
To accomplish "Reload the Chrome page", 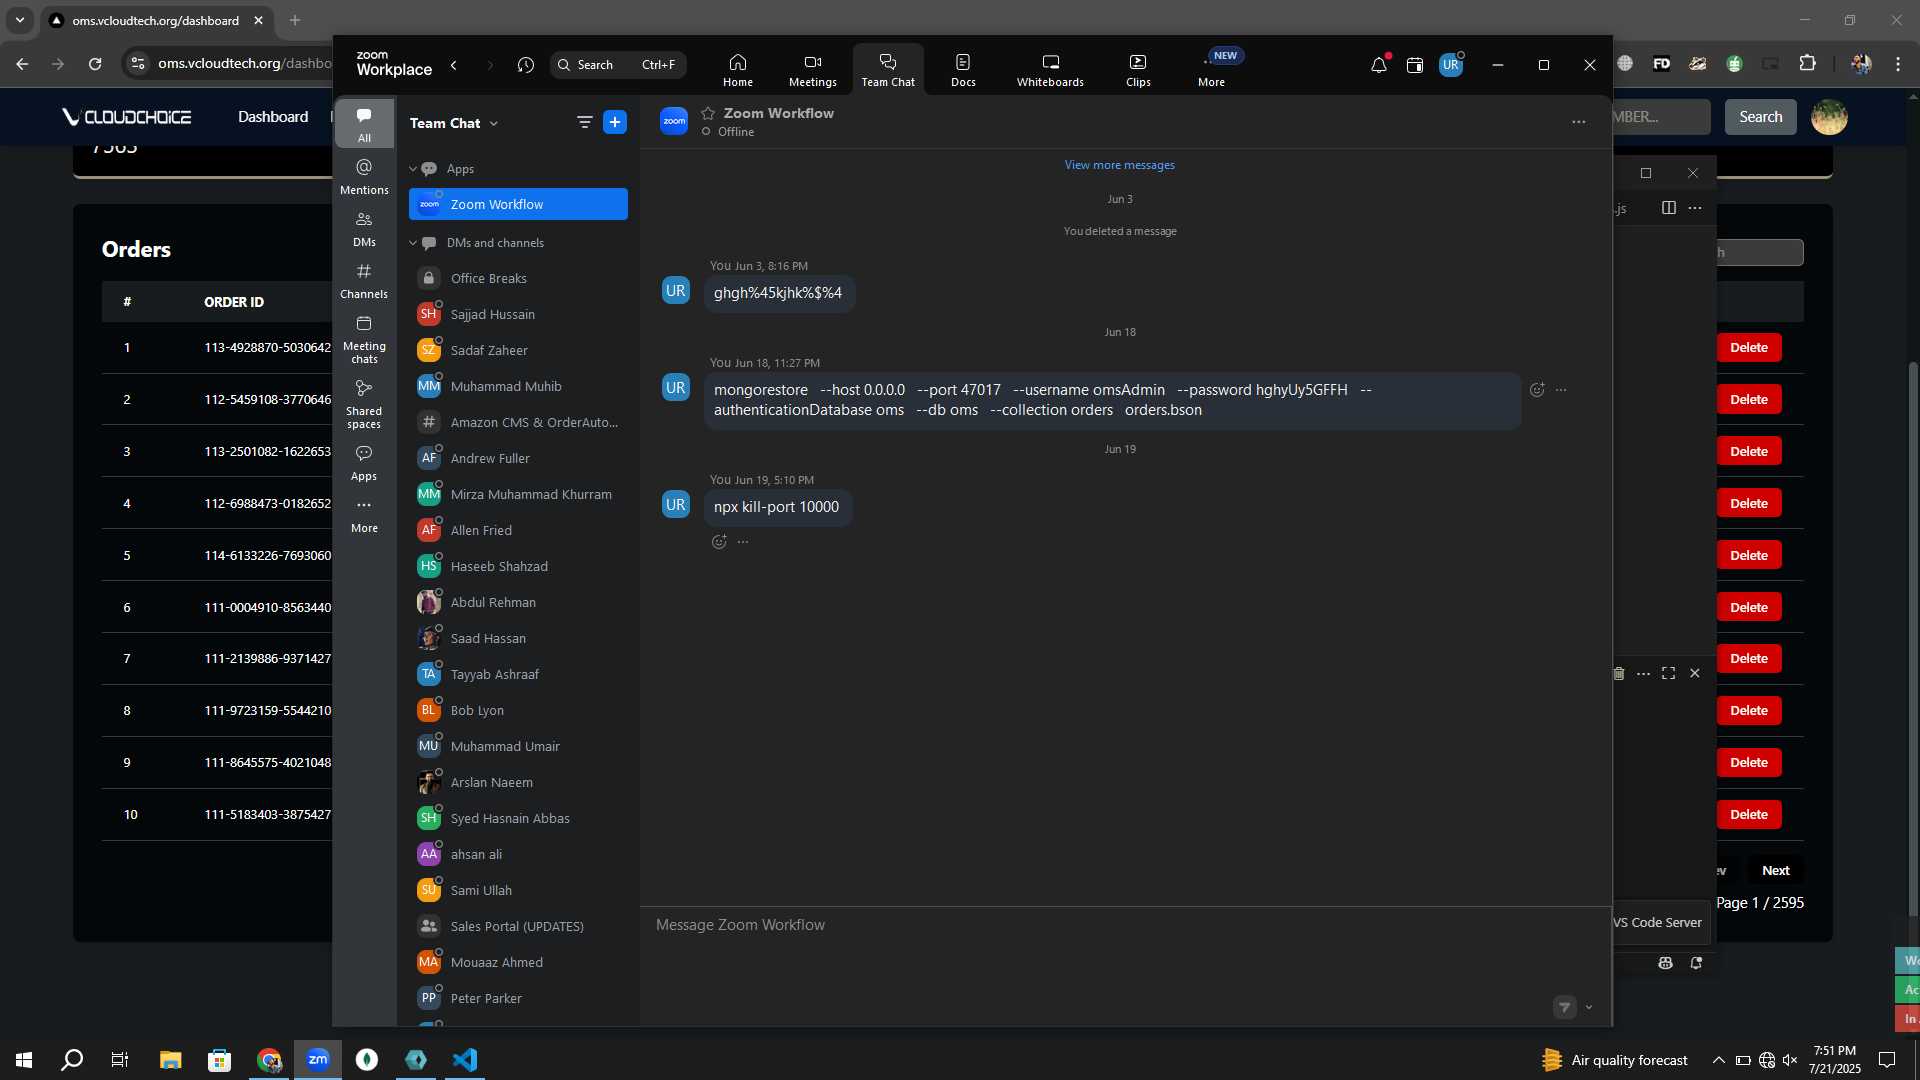I will (95, 64).
